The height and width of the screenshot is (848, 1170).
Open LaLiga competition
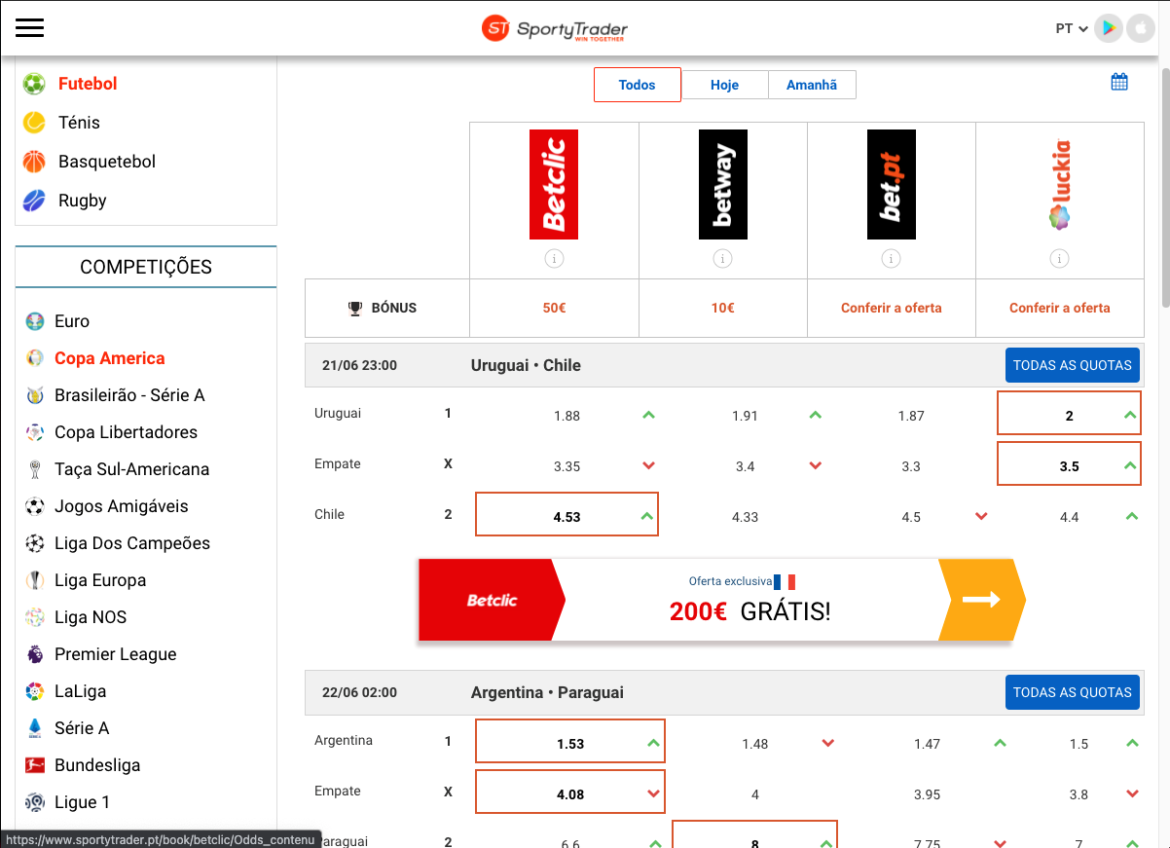tap(80, 691)
